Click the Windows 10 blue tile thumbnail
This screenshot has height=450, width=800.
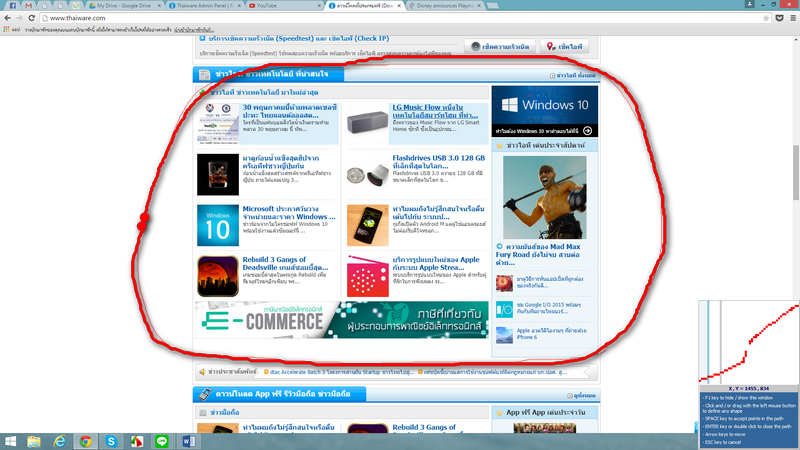218,226
